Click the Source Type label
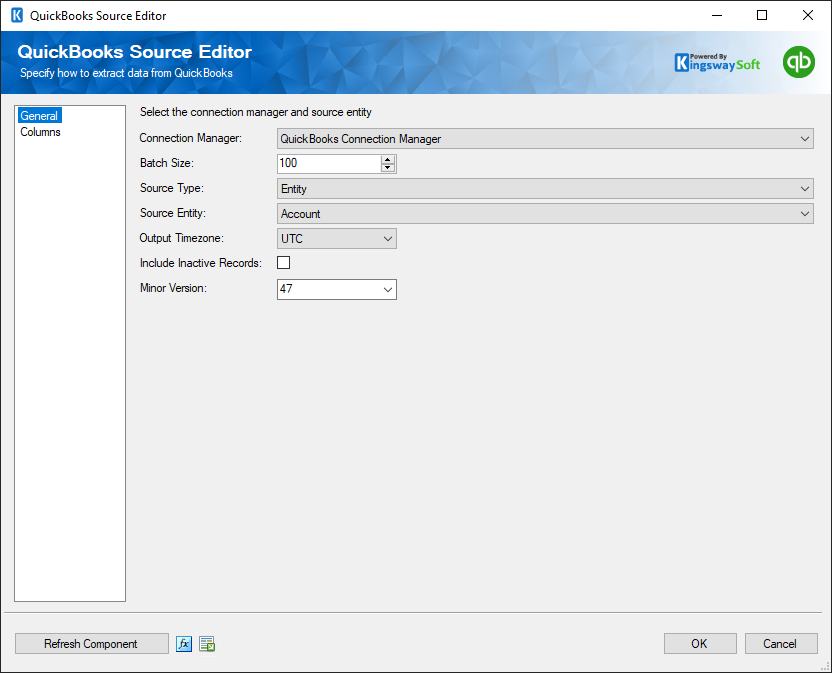This screenshot has height=673, width=832. [x=171, y=188]
